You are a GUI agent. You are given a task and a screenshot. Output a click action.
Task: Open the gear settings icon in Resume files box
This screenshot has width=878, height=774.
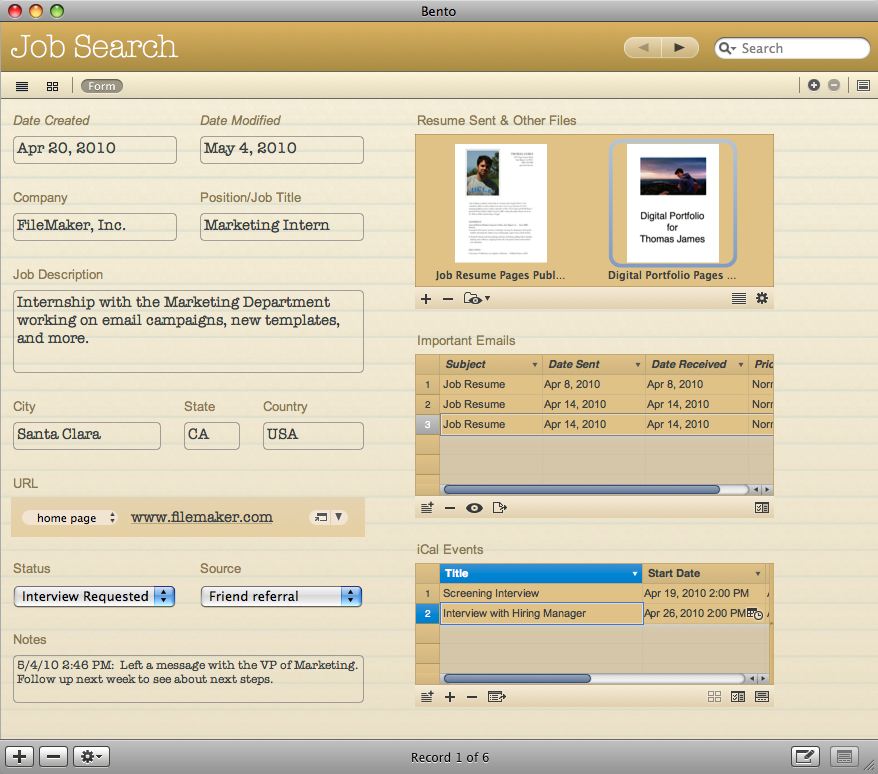pos(762,298)
